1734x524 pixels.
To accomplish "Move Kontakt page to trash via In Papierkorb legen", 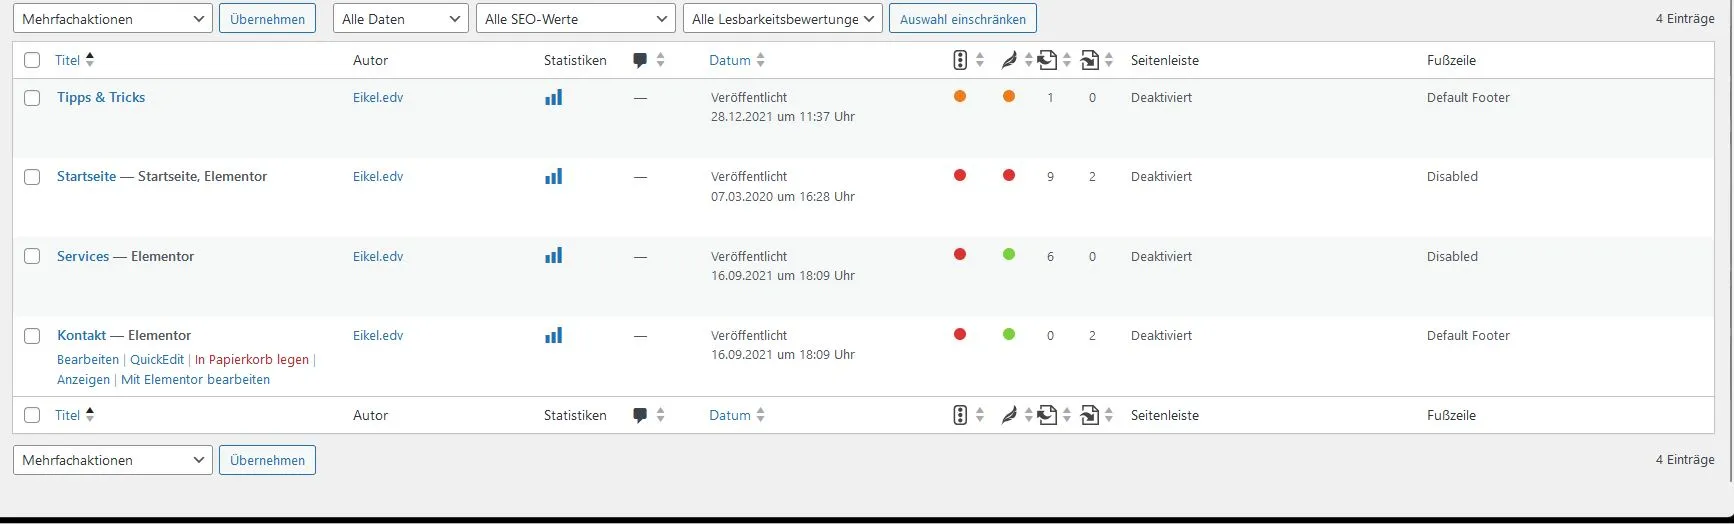I will pos(252,359).
